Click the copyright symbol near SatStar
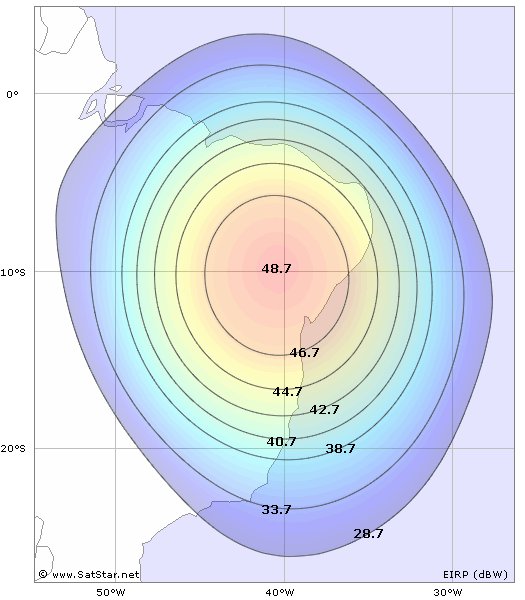Screen dimensions: 525x600 click(43, 574)
